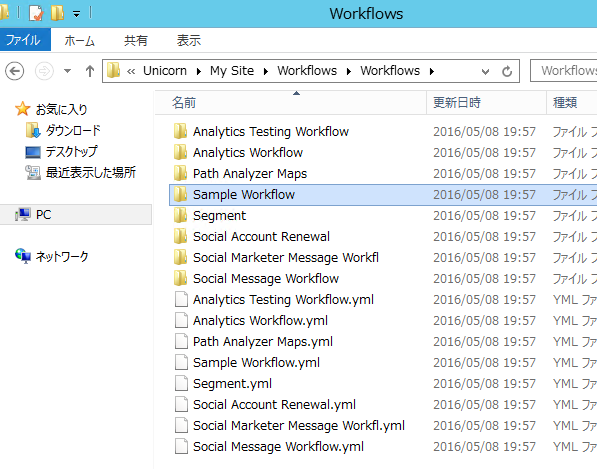Image resolution: width=597 pixels, height=469 pixels.
Task: Click the Unicorn breadcrumb in address bar
Action: tap(165, 71)
